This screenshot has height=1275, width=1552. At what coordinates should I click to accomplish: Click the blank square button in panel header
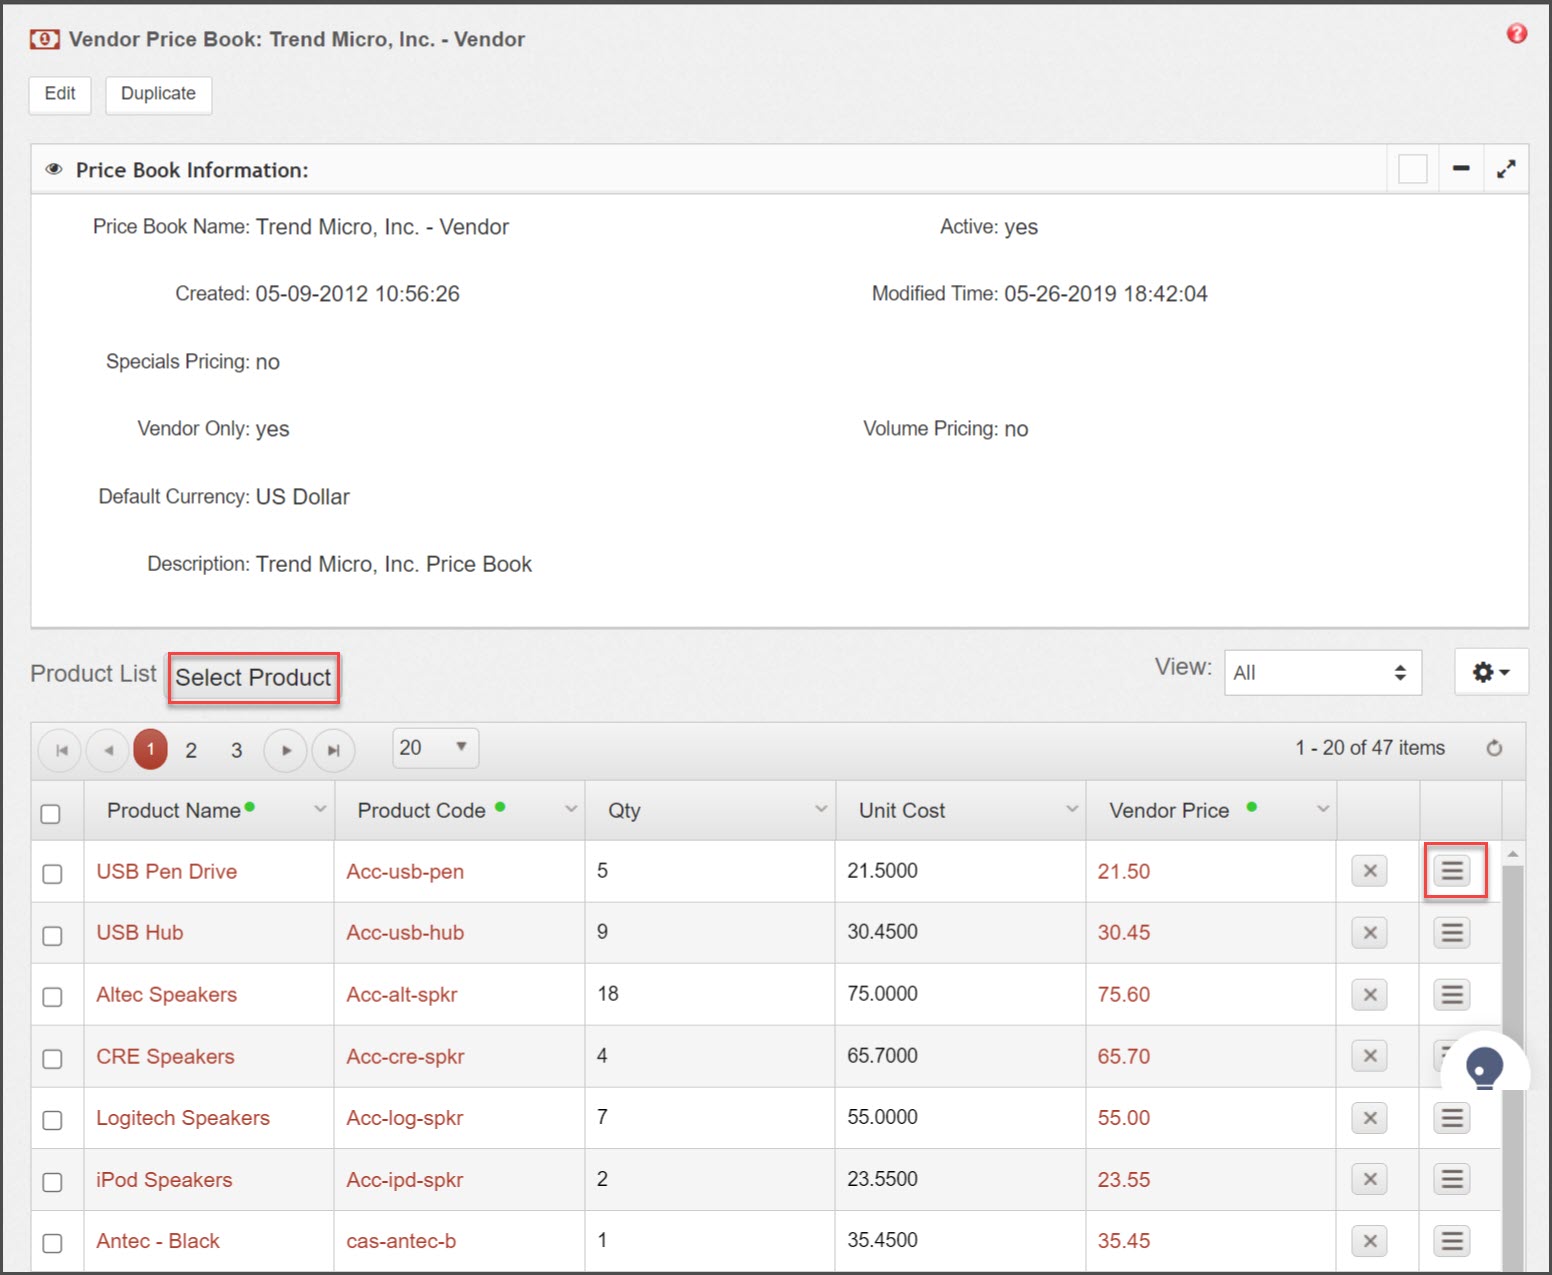click(1412, 169)
